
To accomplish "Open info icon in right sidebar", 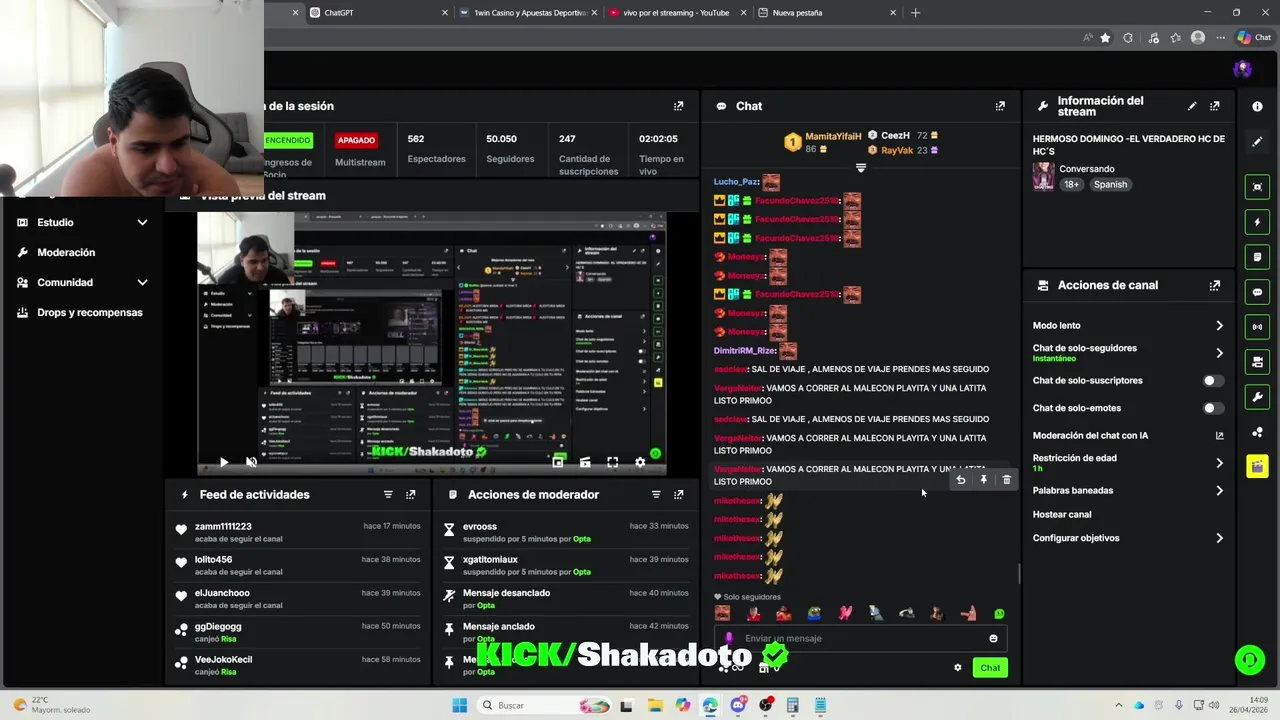I will coord(1257,106).
